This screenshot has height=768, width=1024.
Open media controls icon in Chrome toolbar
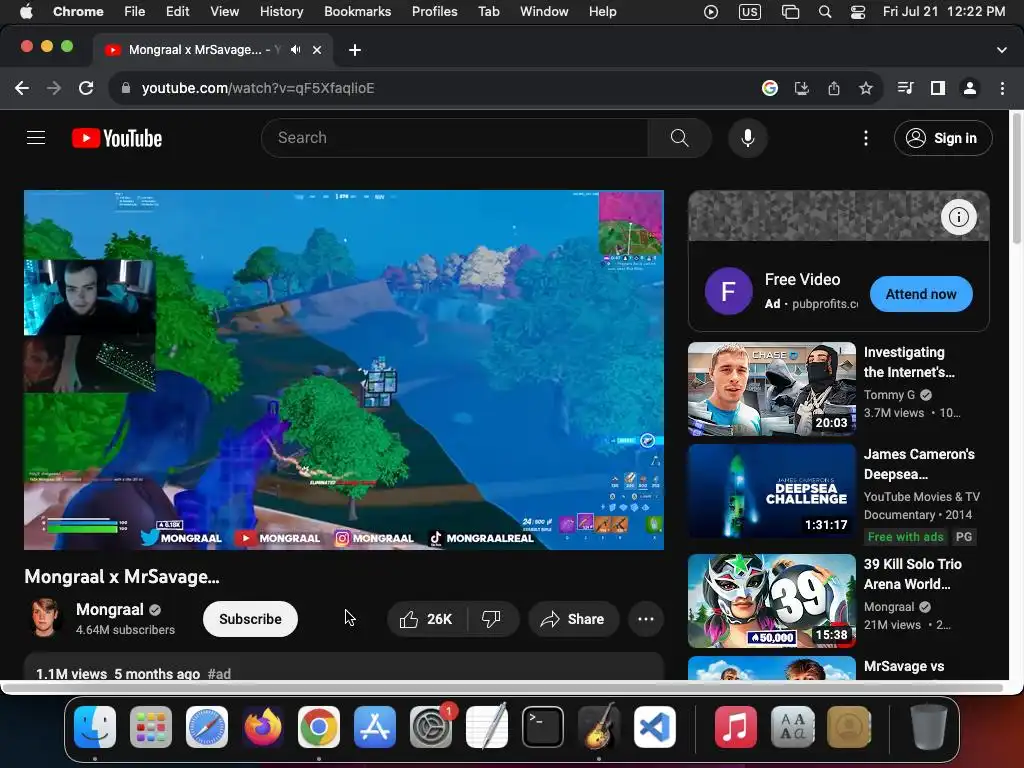906,88
